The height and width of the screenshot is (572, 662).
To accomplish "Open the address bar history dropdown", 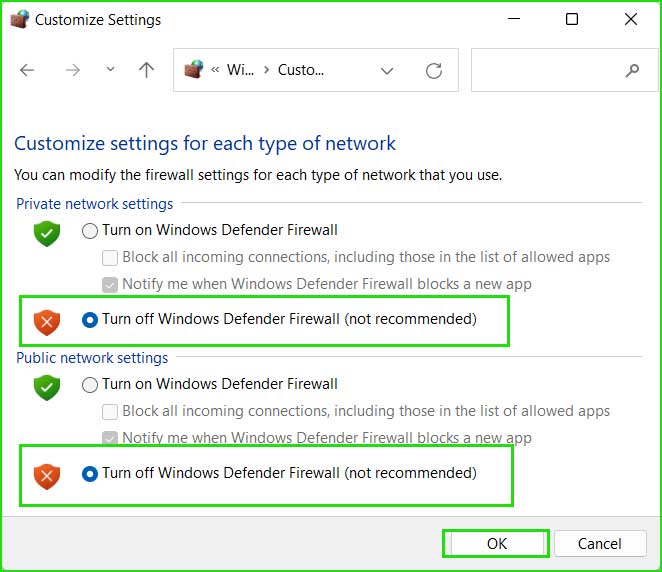I will coord(387,71).
